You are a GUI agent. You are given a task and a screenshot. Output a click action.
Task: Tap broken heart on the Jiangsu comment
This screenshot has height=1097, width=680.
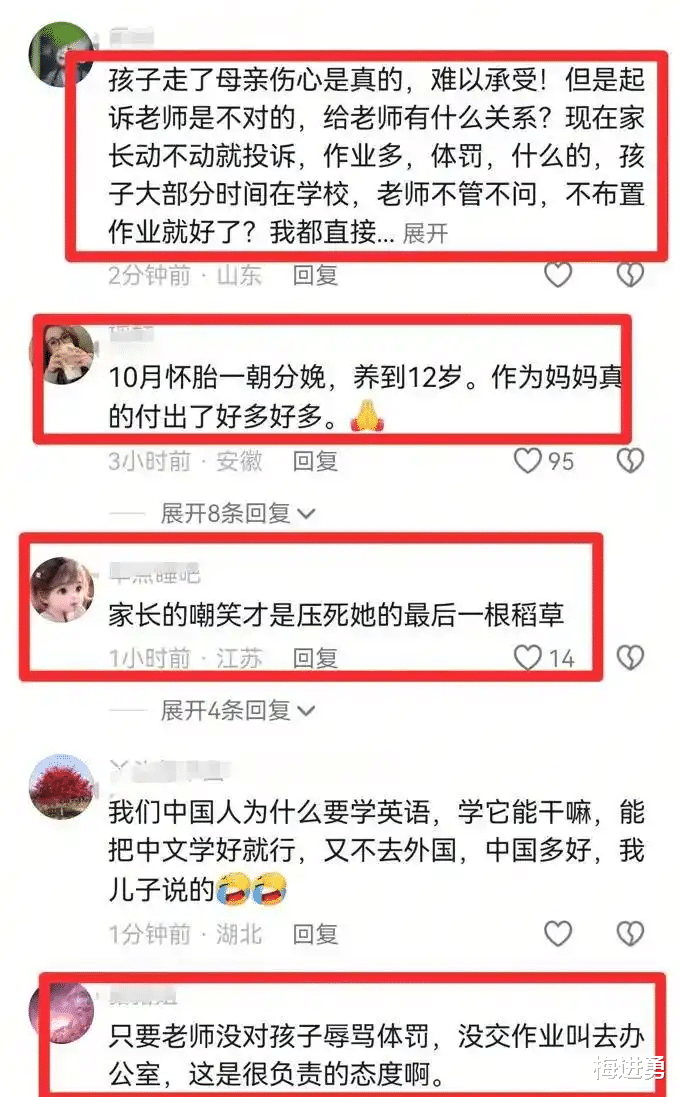[x=630, y=658]
